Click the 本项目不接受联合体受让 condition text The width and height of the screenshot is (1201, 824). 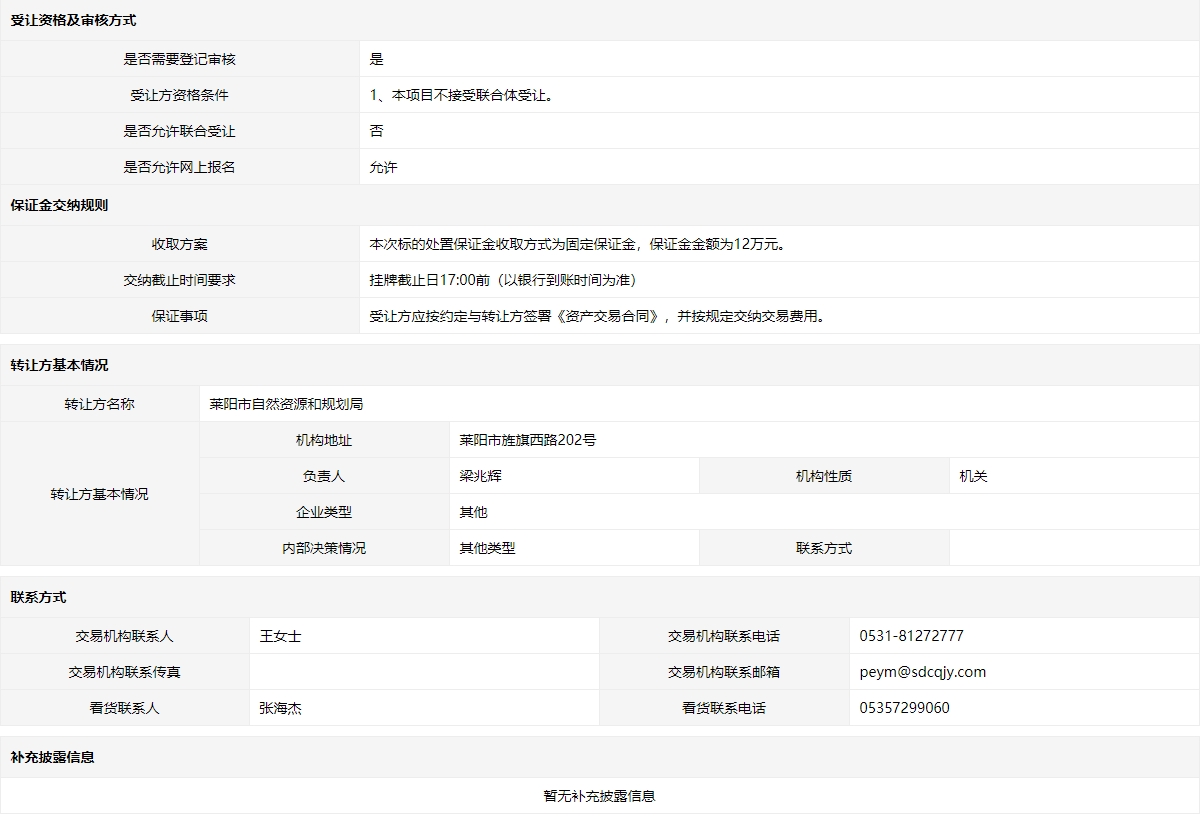(461, 95)
